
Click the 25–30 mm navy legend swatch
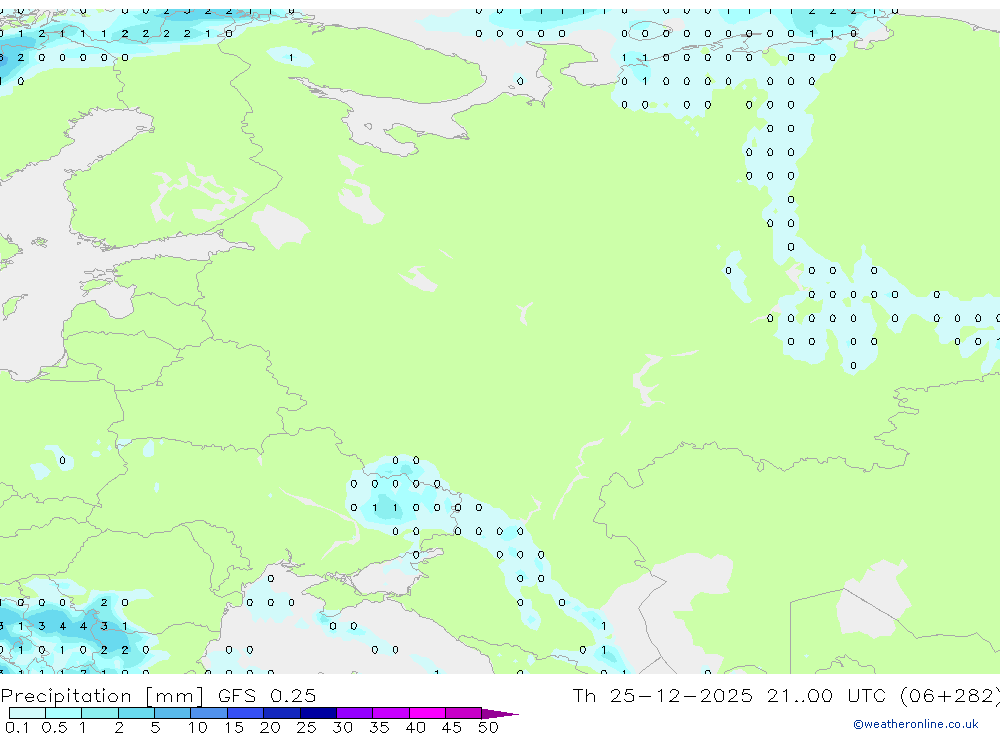point(318,713)
